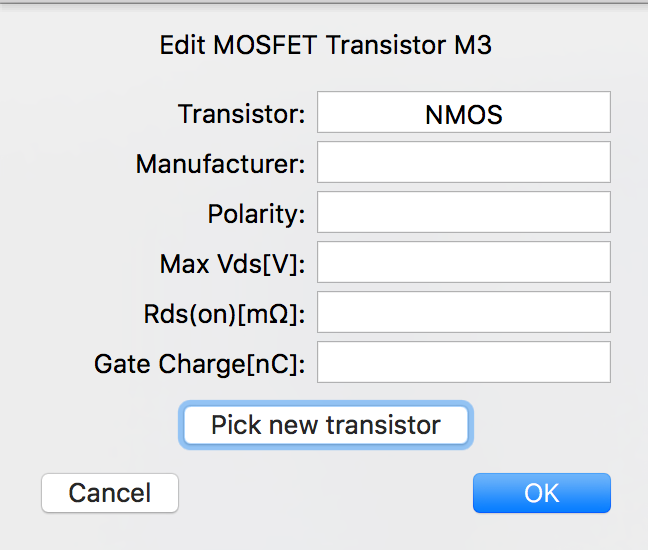
Task: Click blank area left of Pick new transistor
Action: pyautogui.click(x=90, y=425)
